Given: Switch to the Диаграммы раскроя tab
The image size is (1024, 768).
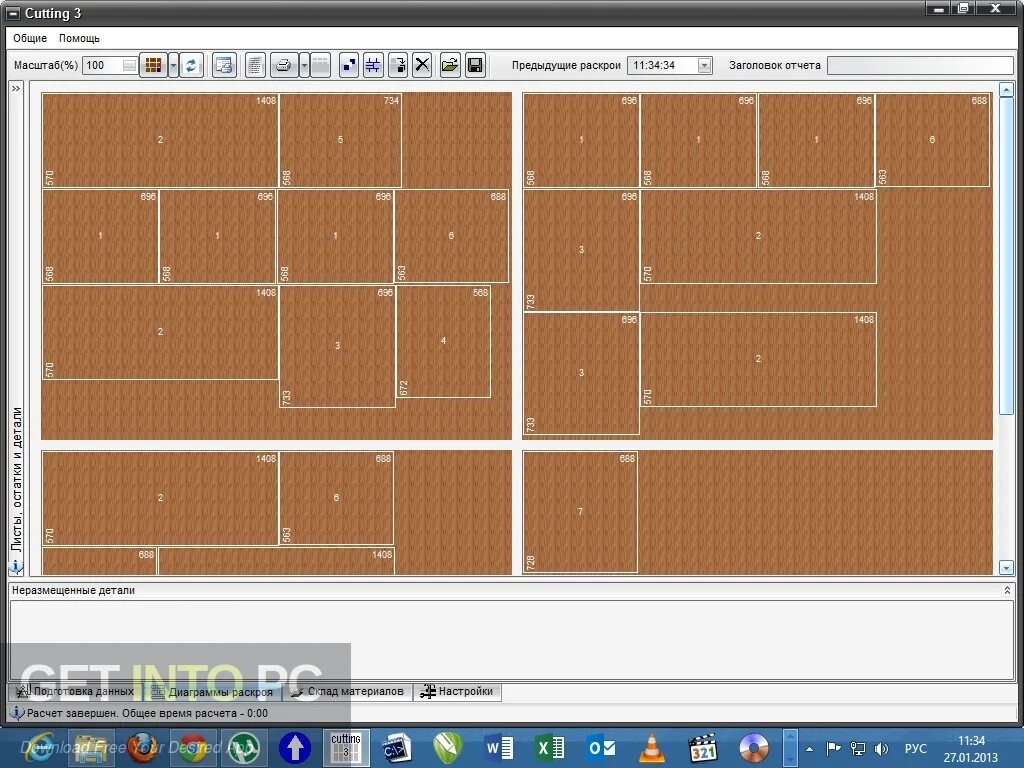Looking at the screenshot, I should click(x=212, y=692).
